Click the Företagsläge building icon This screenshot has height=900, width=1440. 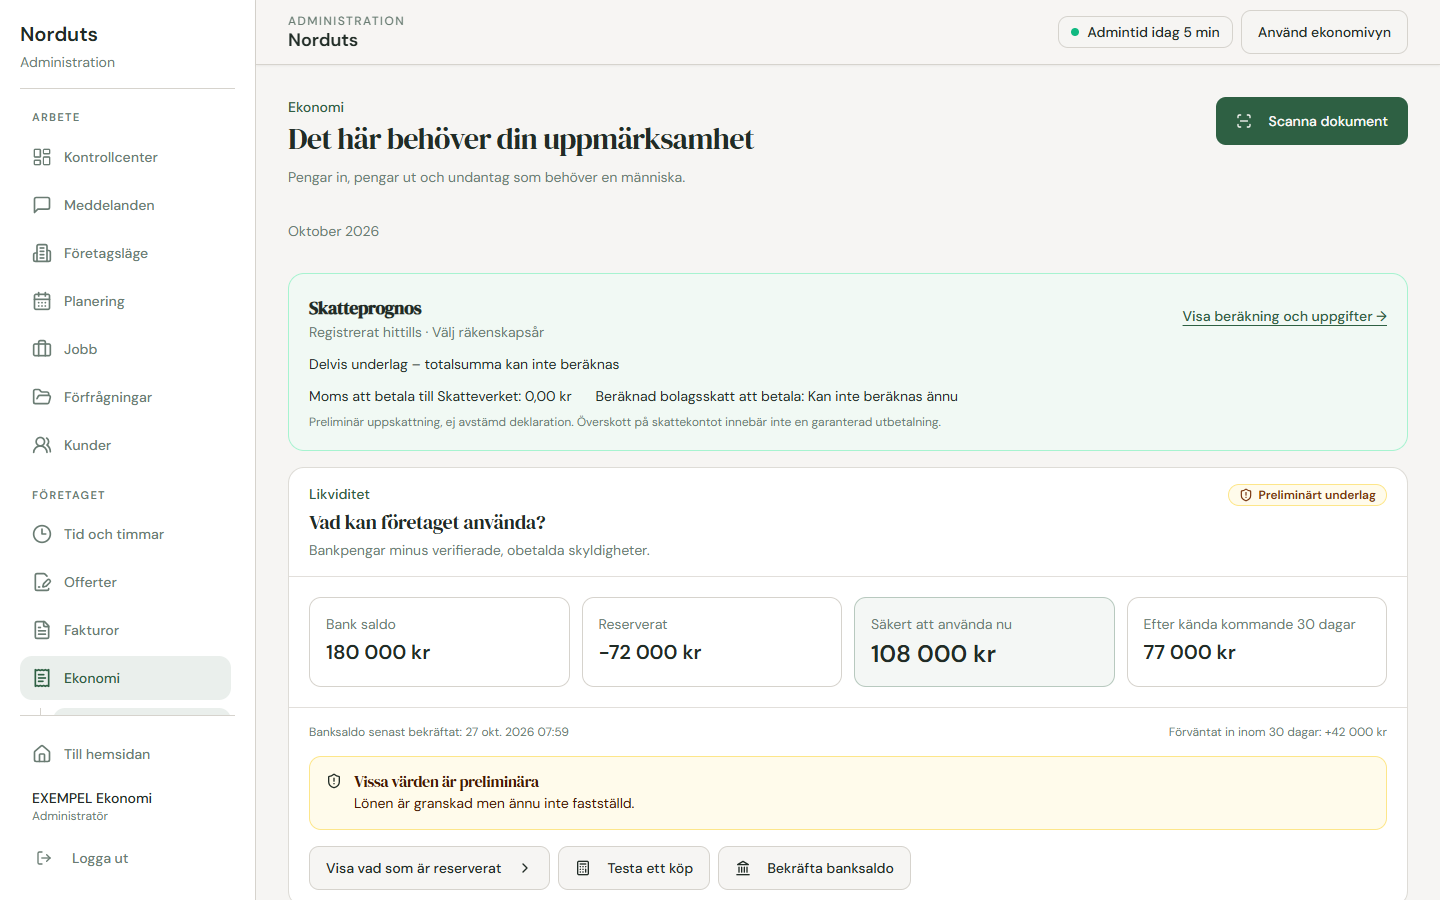[x=42, y=253]
